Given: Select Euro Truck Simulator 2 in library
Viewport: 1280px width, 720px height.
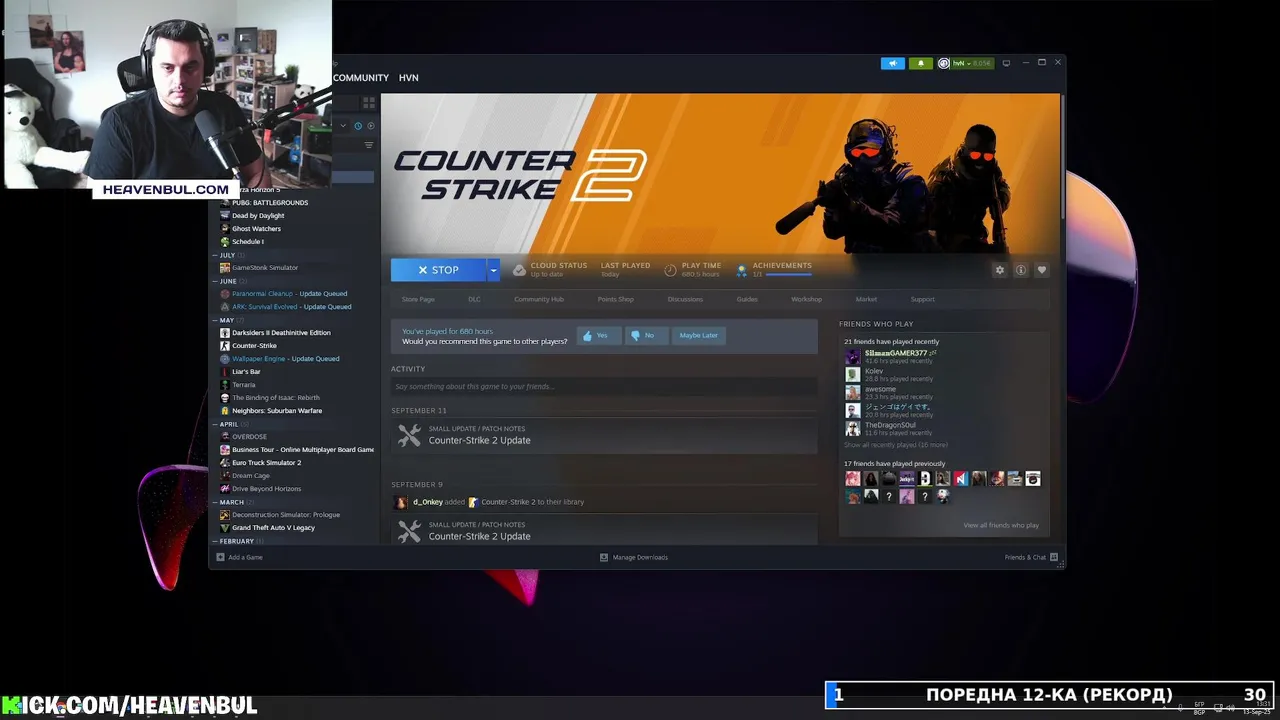Looking at the screenshot, I should coord(266,463).
